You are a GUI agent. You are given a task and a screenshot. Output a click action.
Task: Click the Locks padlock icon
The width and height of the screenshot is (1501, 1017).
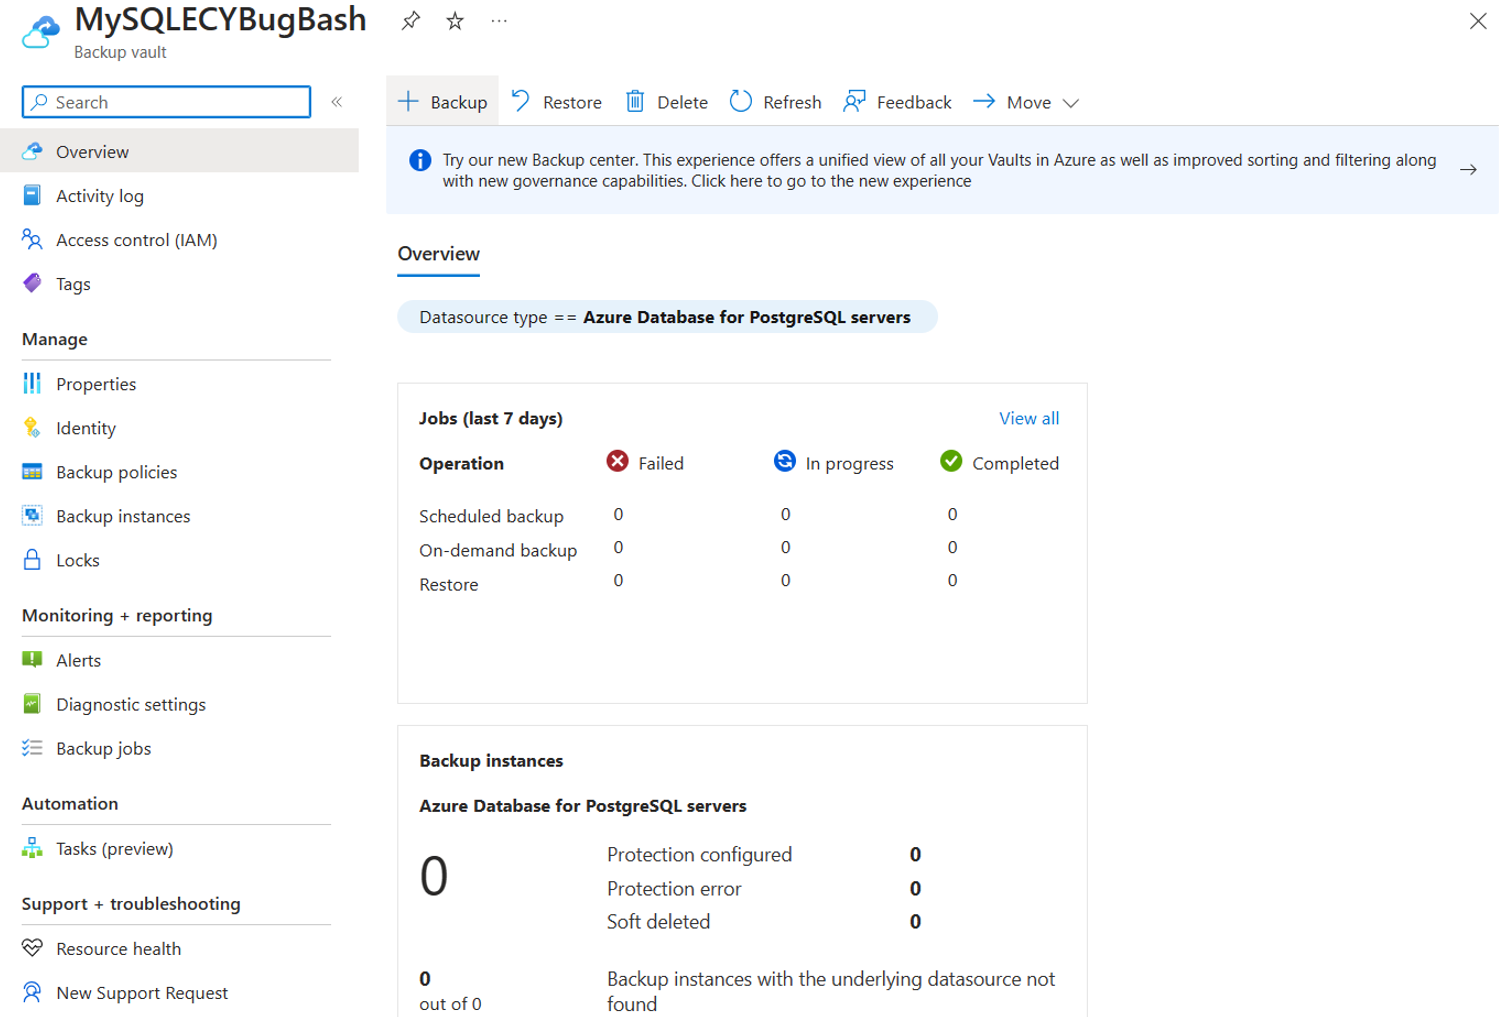[32, 560]
